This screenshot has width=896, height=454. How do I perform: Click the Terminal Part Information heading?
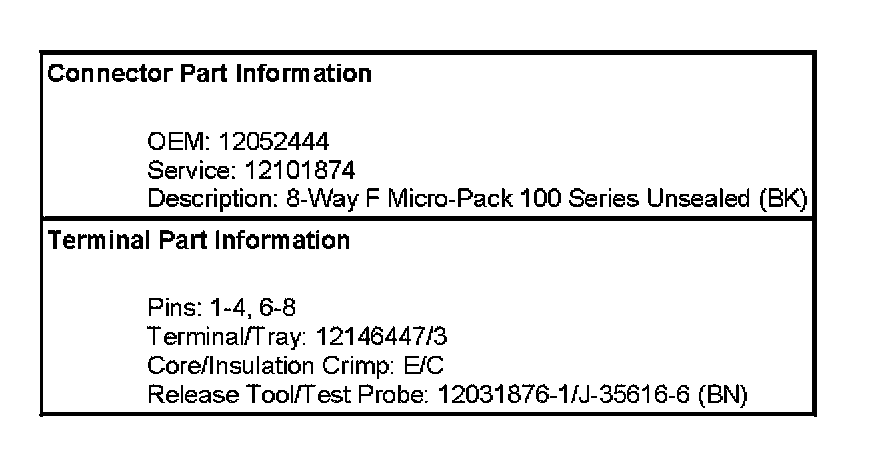199,241
